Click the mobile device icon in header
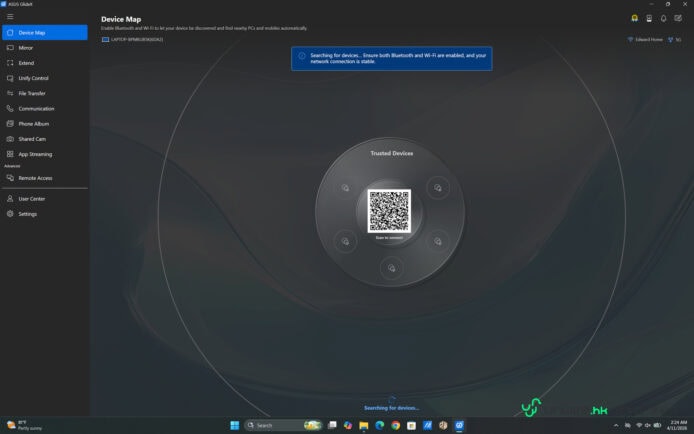The width and height of the screenshot is (694, 434). coord(649,18)
